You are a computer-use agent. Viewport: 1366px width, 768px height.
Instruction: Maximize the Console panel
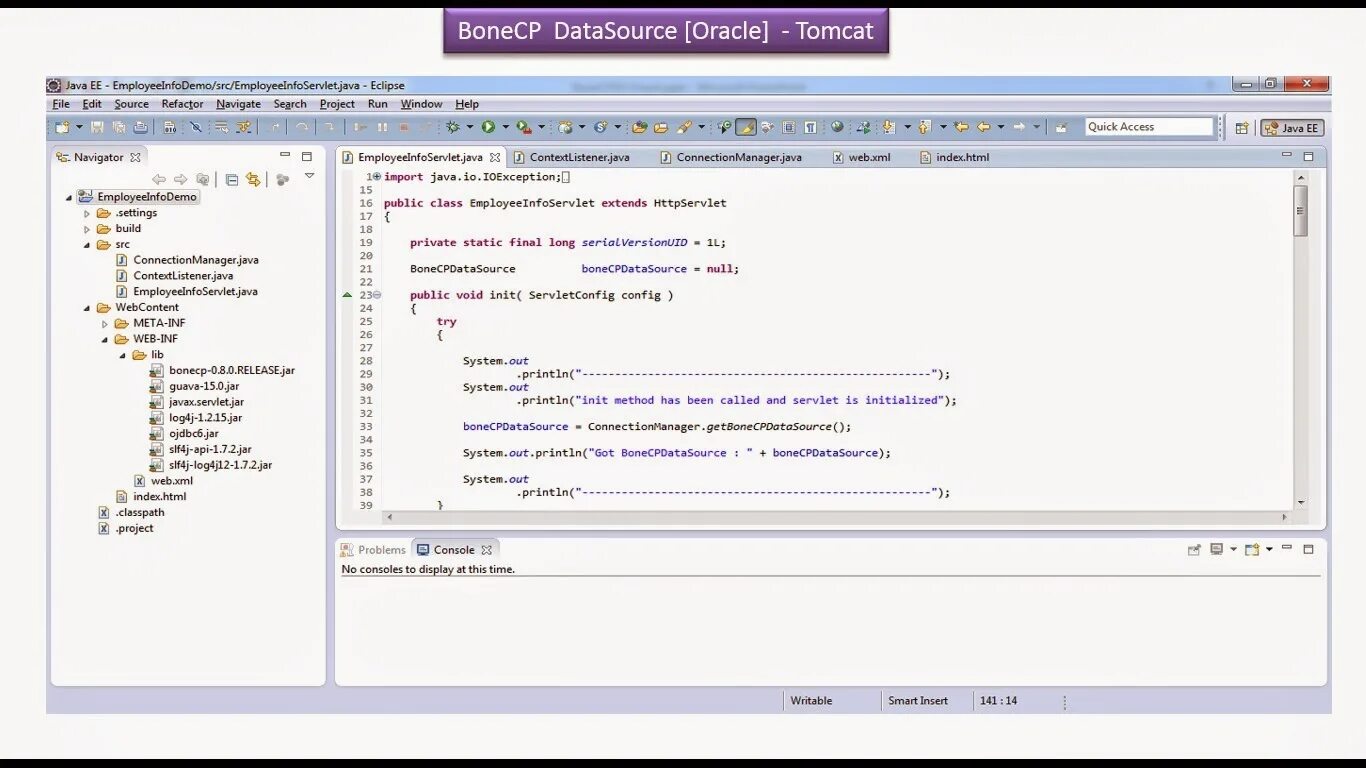(x=1308, y=548)
